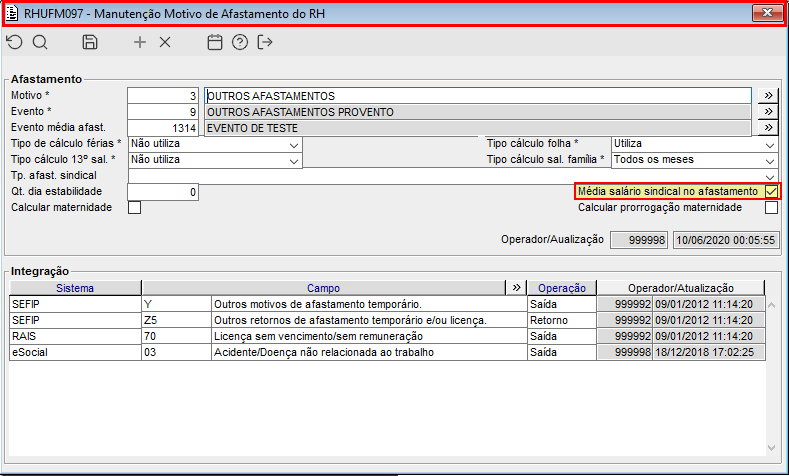
Task: Click 'Outros retornos de afastamento temporário' cell
Action: pyautogui.click(x=369, y=320)
